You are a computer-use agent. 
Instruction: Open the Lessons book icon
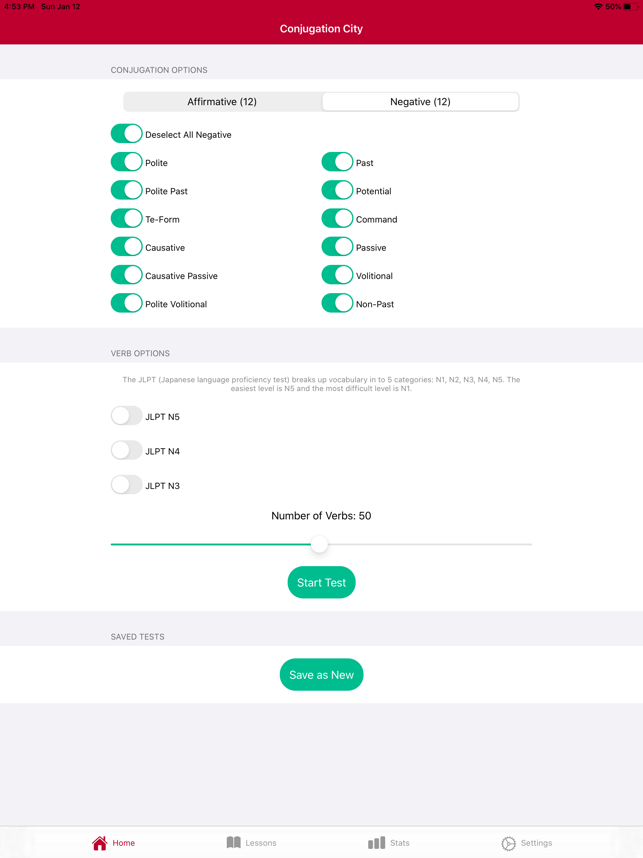[234, 843]
